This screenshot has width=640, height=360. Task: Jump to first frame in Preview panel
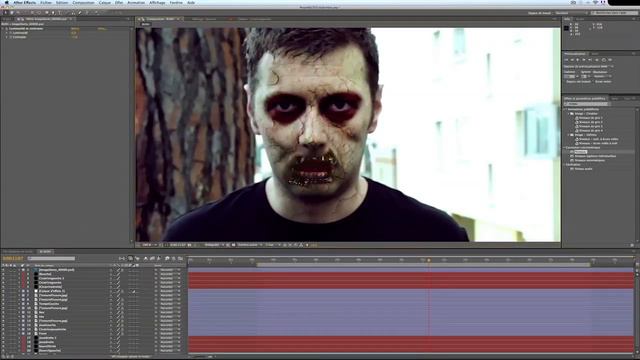click(x=567, y=60)
